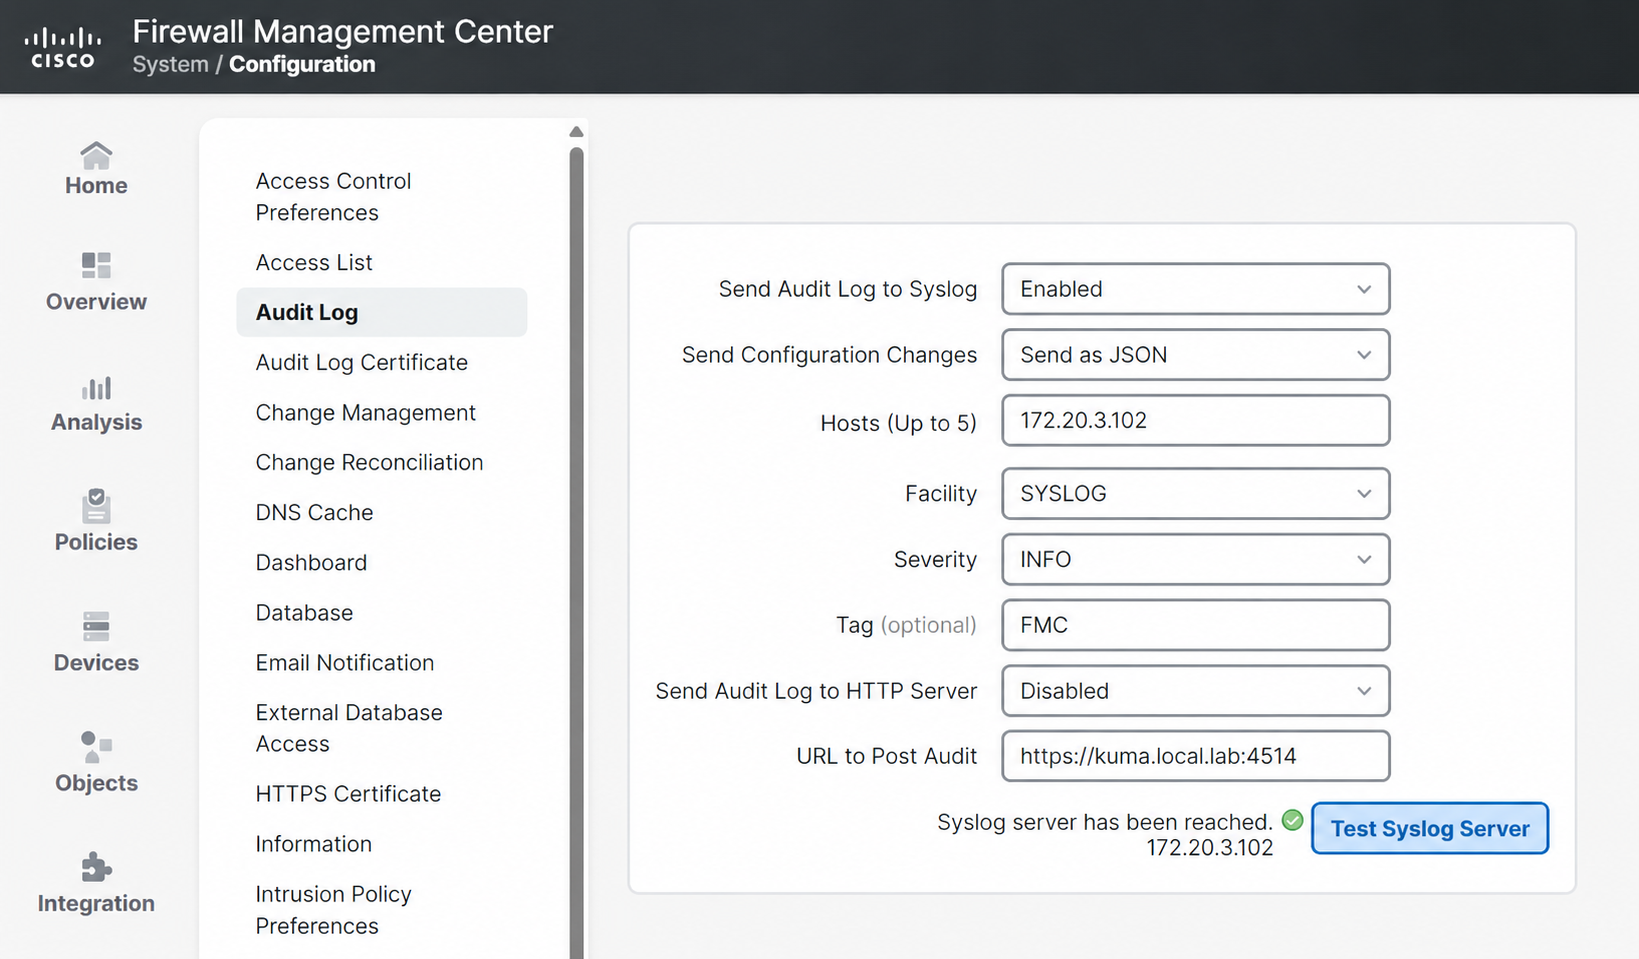
Task: Open the Devices server icon
Action: click(96, 627)
